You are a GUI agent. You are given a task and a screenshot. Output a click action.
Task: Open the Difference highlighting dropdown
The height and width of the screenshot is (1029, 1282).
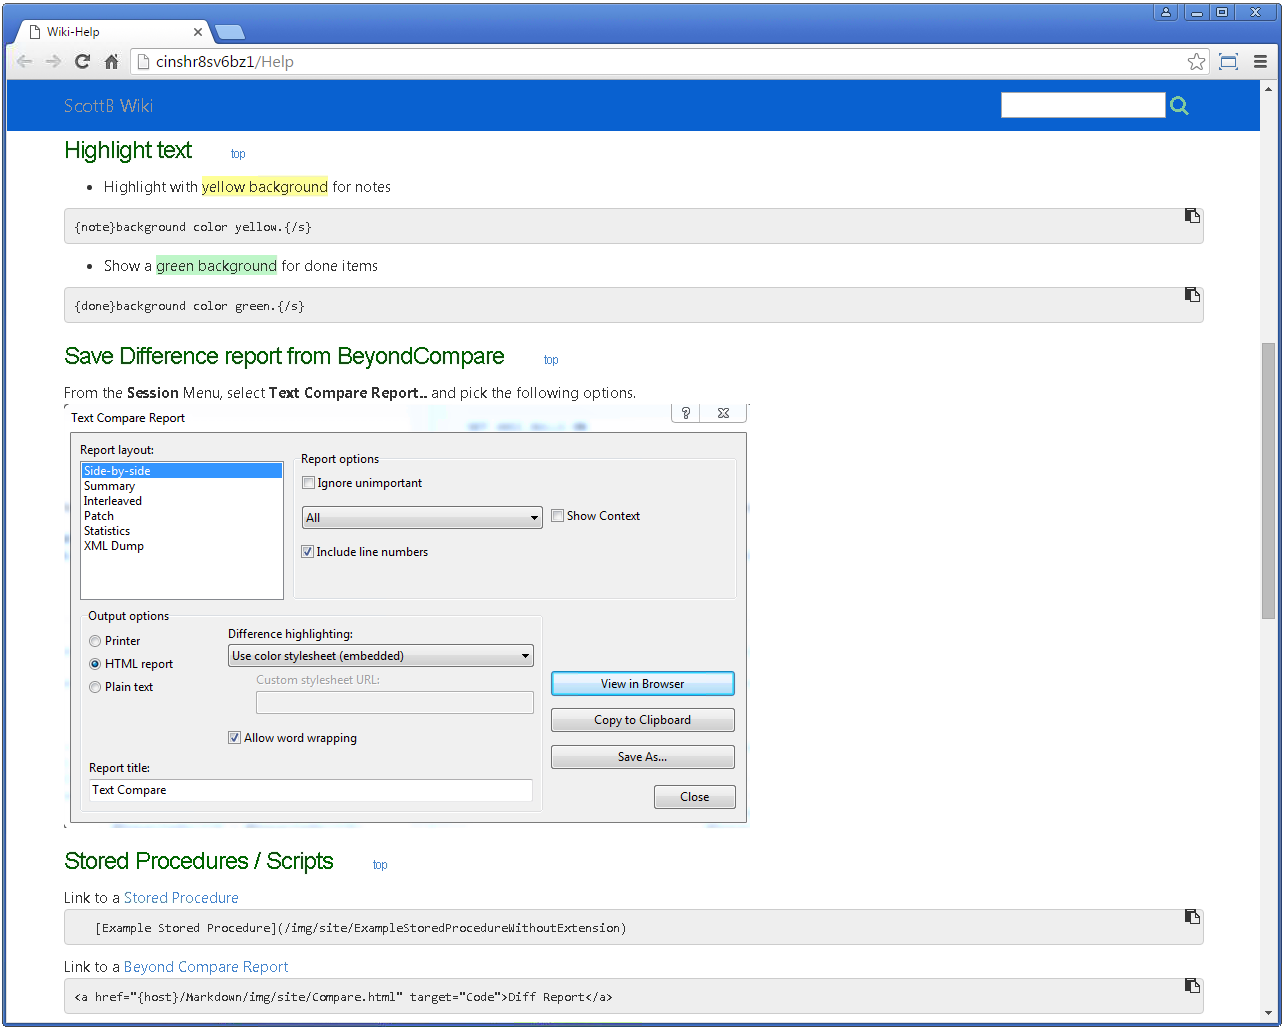[x=381, y=656]
